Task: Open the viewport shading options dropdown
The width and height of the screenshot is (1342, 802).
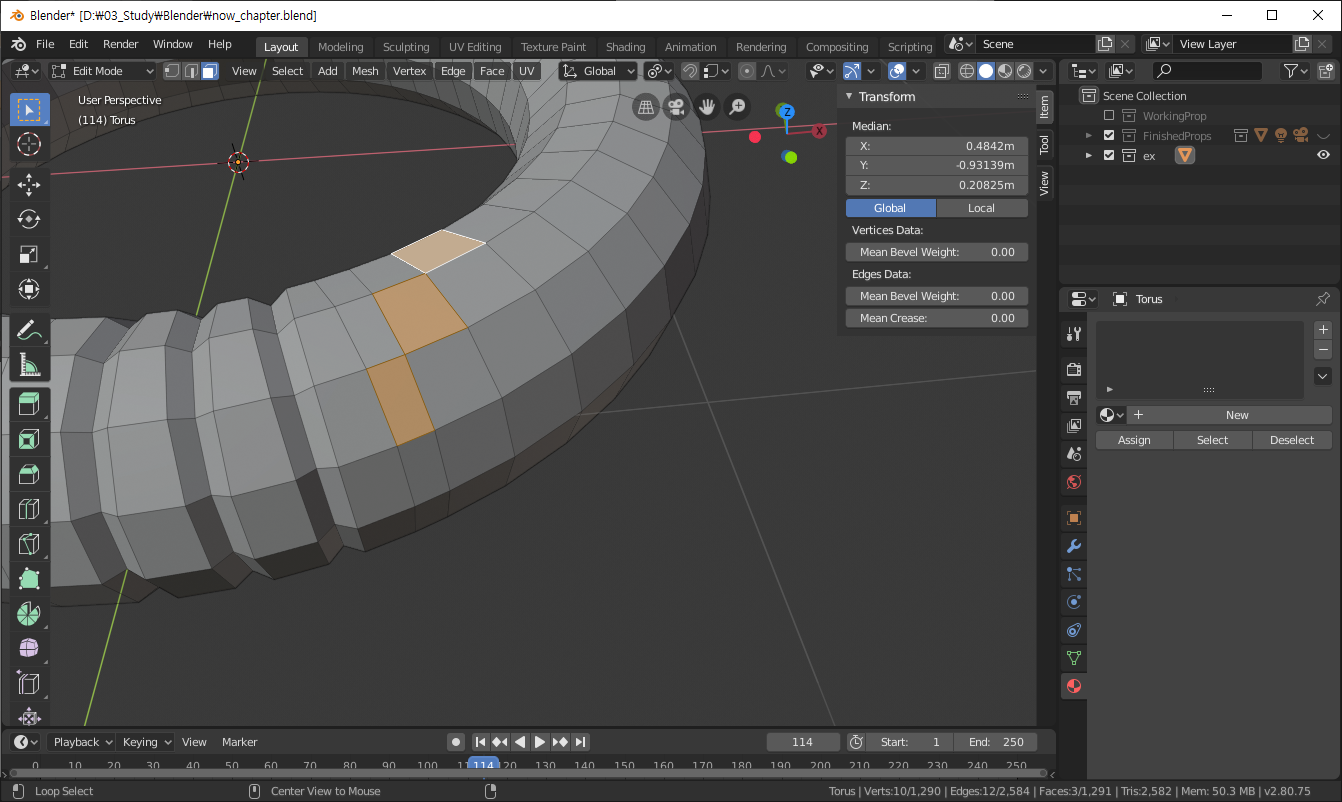Action: pos(1044,71)
